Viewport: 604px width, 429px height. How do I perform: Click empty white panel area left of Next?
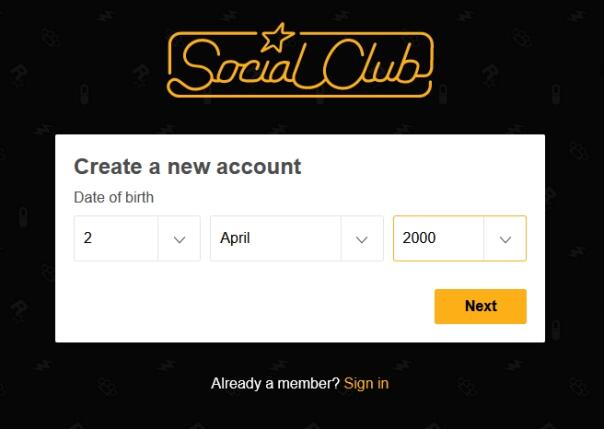click(250, 306)
